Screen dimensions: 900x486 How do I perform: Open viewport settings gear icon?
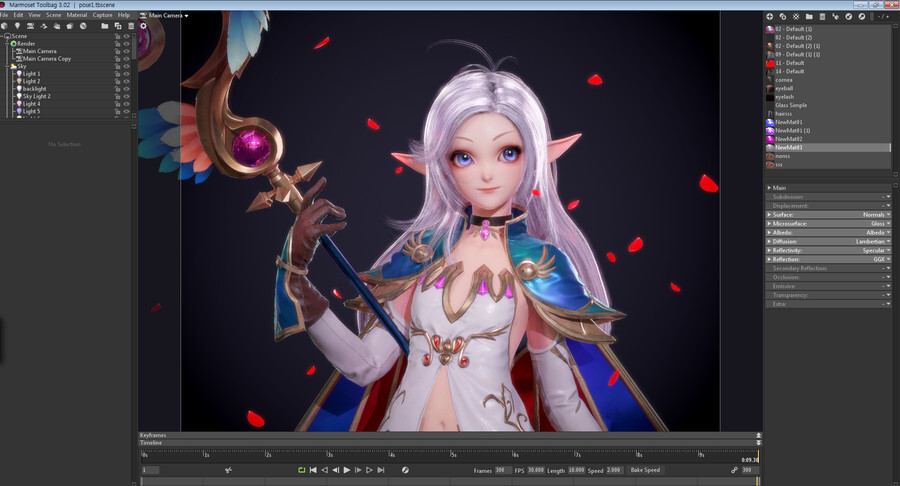coord(143,26)
